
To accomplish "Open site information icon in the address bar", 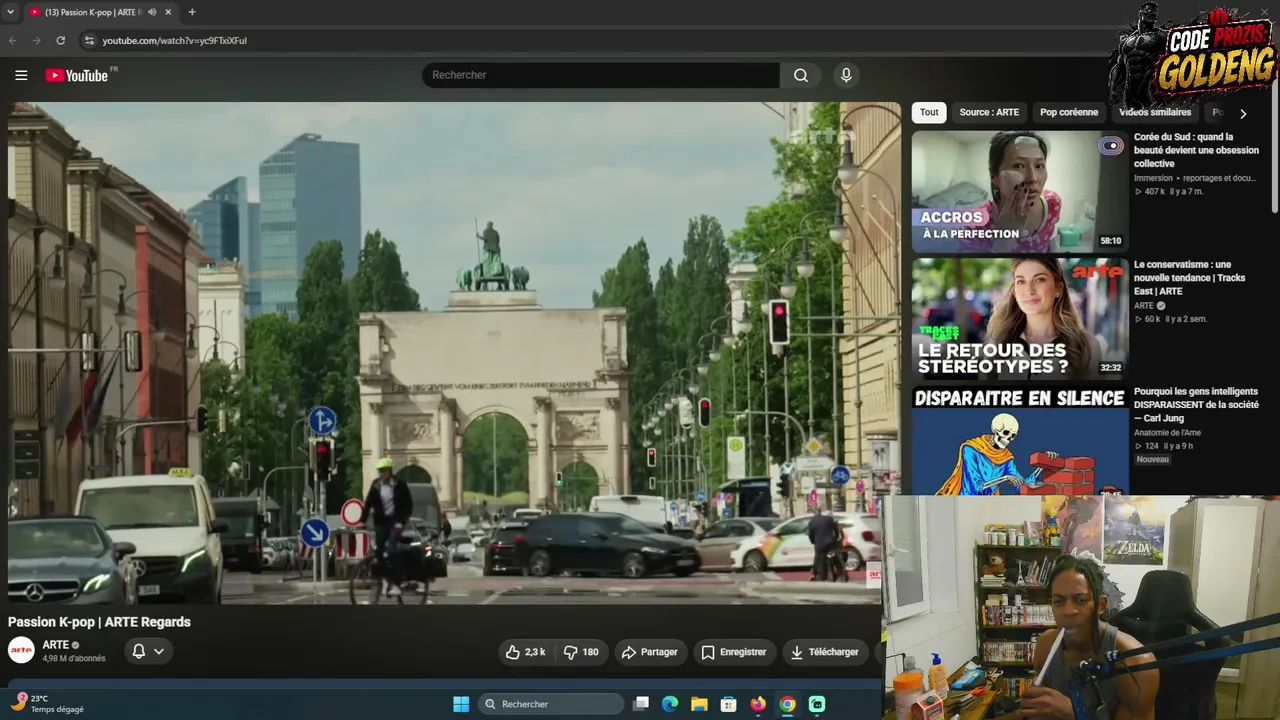I will coord(89,40).
